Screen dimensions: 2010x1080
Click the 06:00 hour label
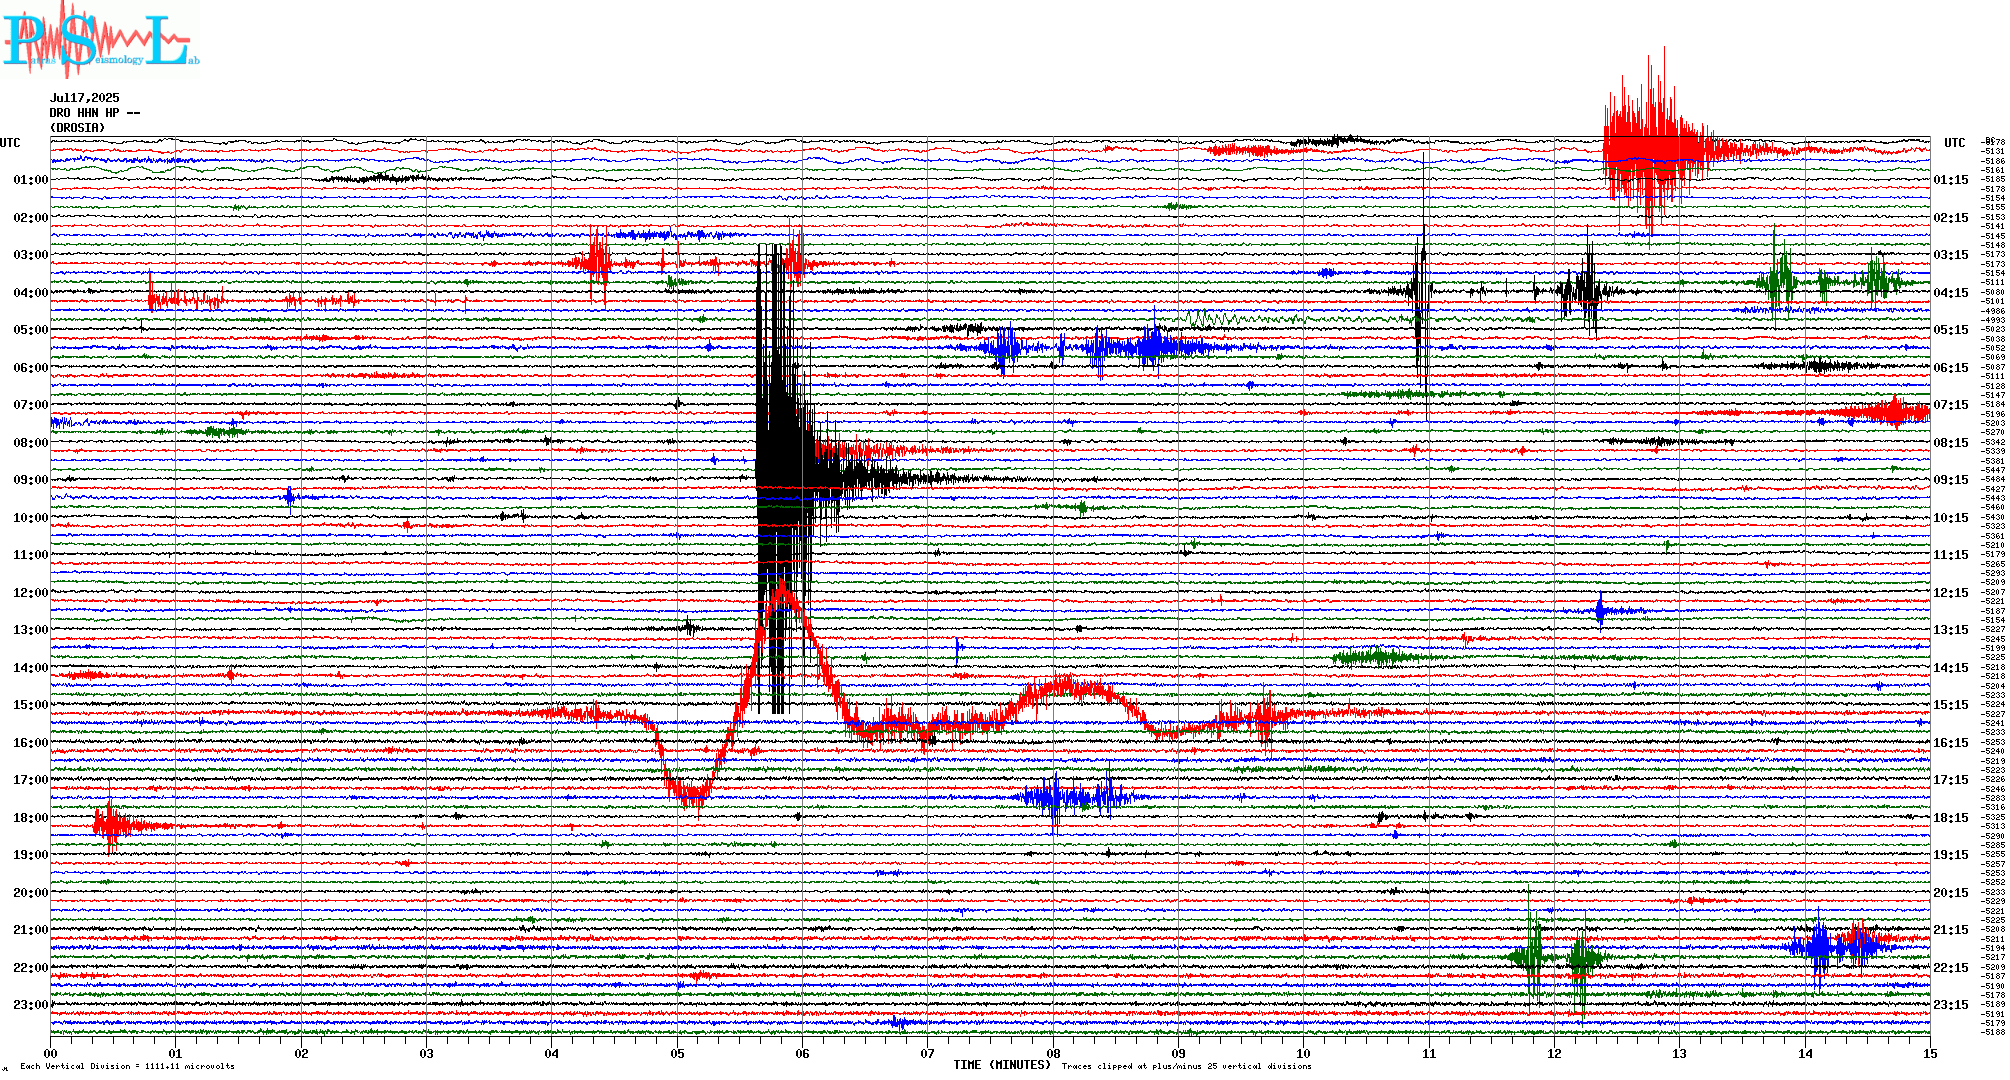point(30,368)
